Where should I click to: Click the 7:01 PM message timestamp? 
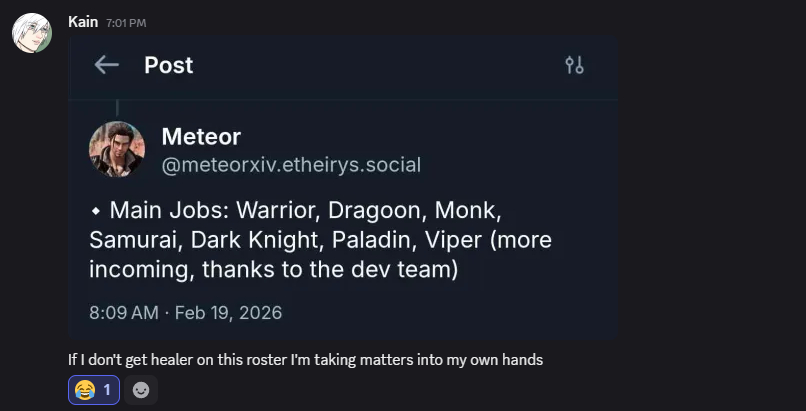[125, 23]
